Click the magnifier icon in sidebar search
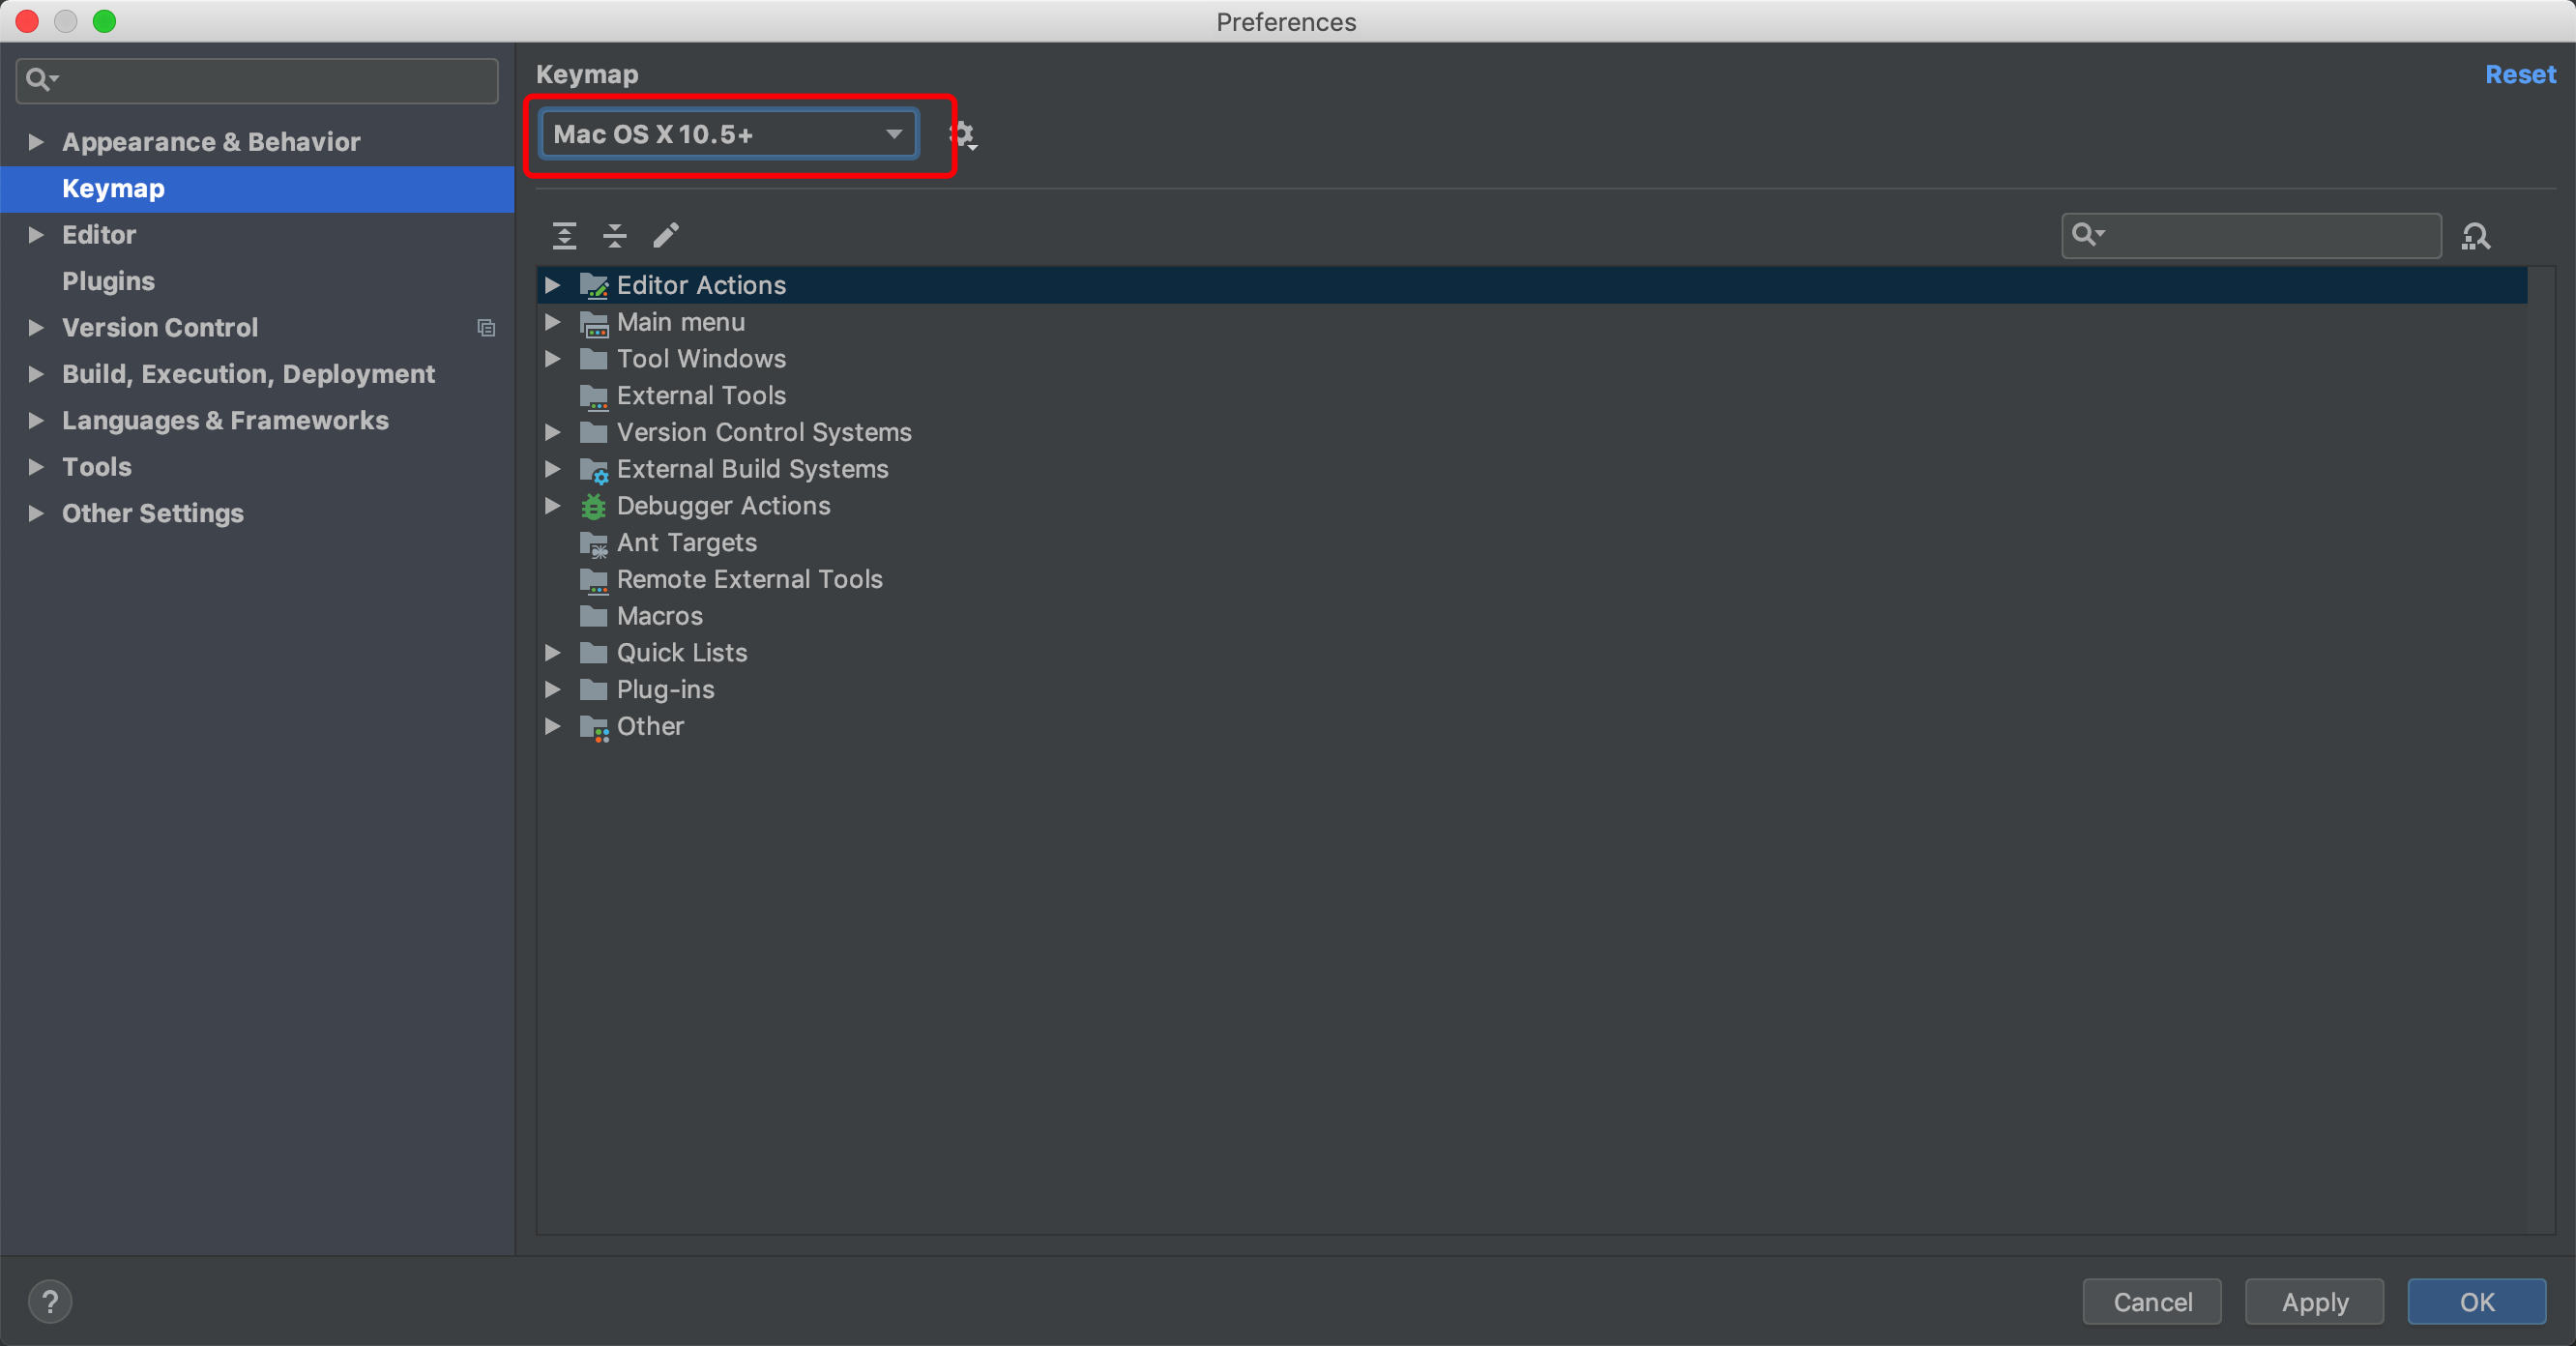This screenshot has height=1346, width=2576. click(x=41, y=79)
